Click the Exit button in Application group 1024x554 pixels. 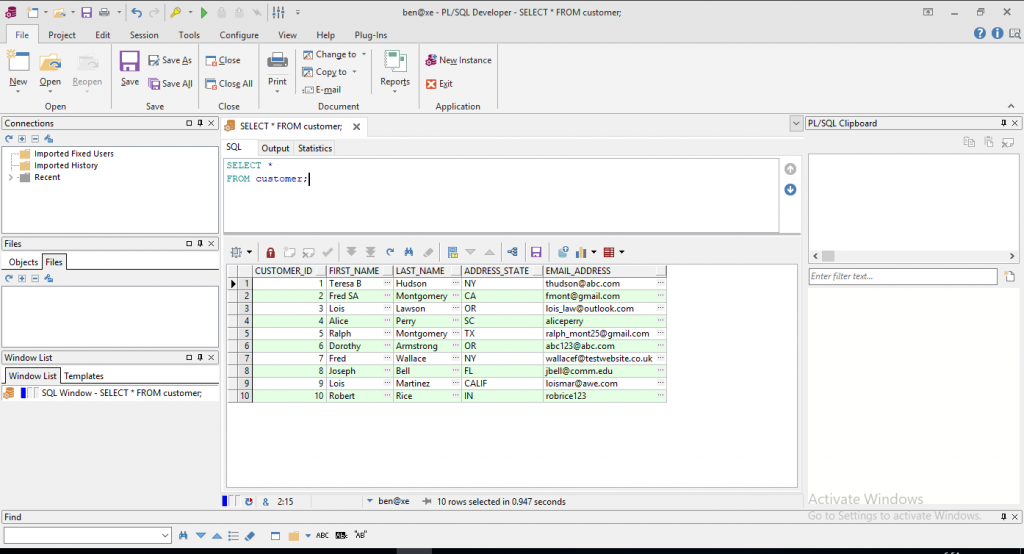pyautogui.click(x=439, y=84)
